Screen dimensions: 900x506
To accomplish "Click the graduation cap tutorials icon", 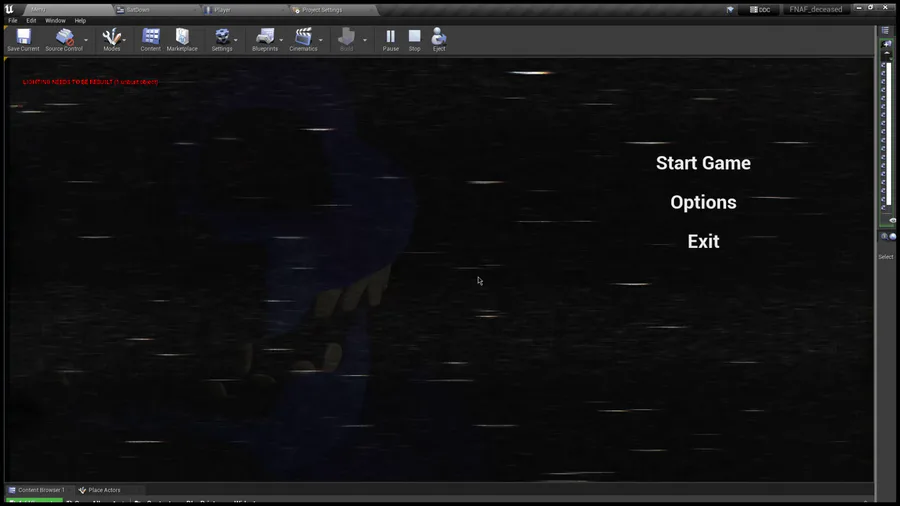I will click(730, 9).
